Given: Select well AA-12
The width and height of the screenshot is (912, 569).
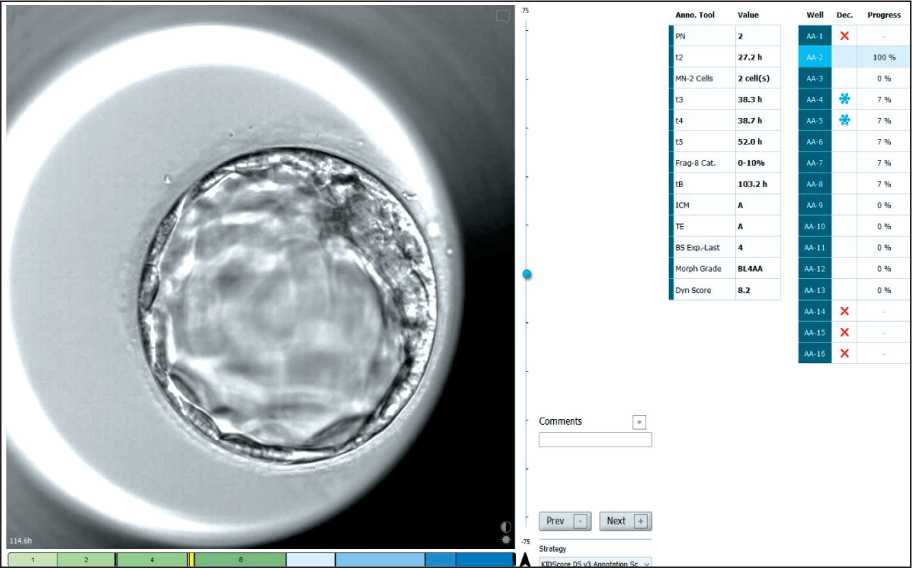Looking at the screenshot, I should (x=814, y=269).
